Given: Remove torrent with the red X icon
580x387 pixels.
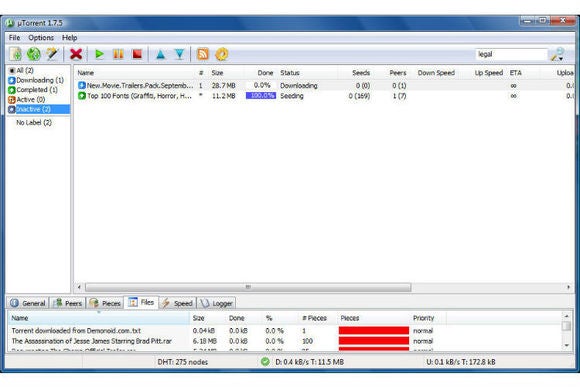Looking at the screenshot, I should pos(76,54).
